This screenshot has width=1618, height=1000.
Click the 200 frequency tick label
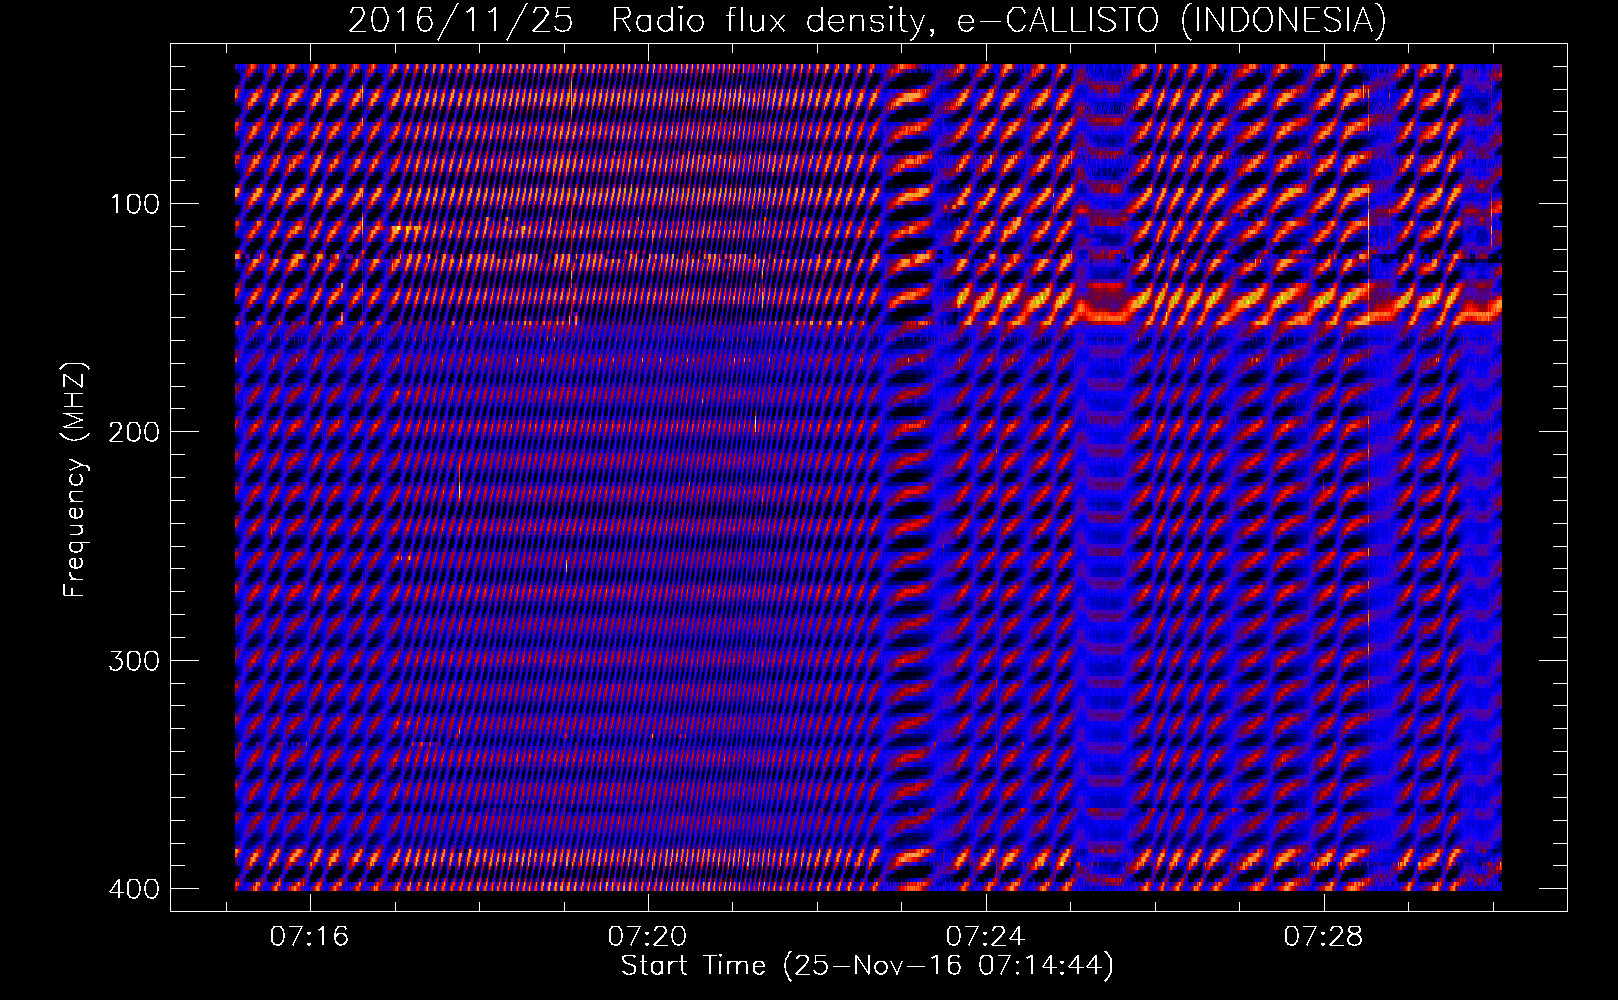pos(133,432)
